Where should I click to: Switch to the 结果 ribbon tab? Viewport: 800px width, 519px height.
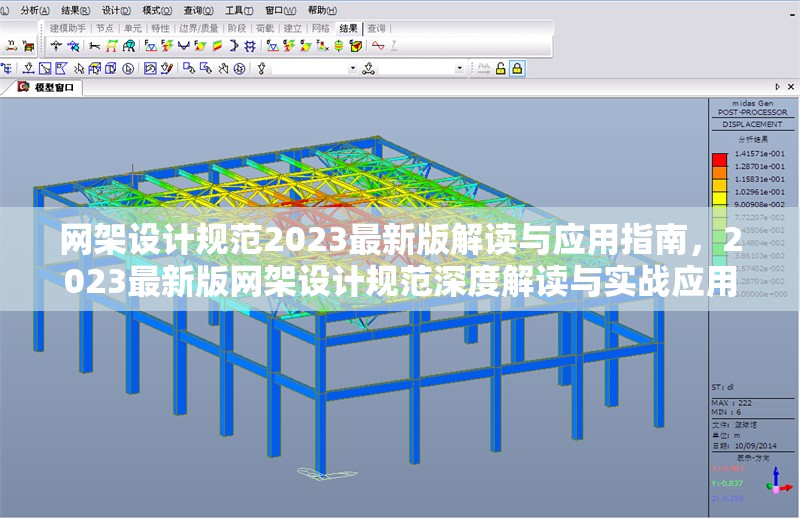(x=348, y=28)
